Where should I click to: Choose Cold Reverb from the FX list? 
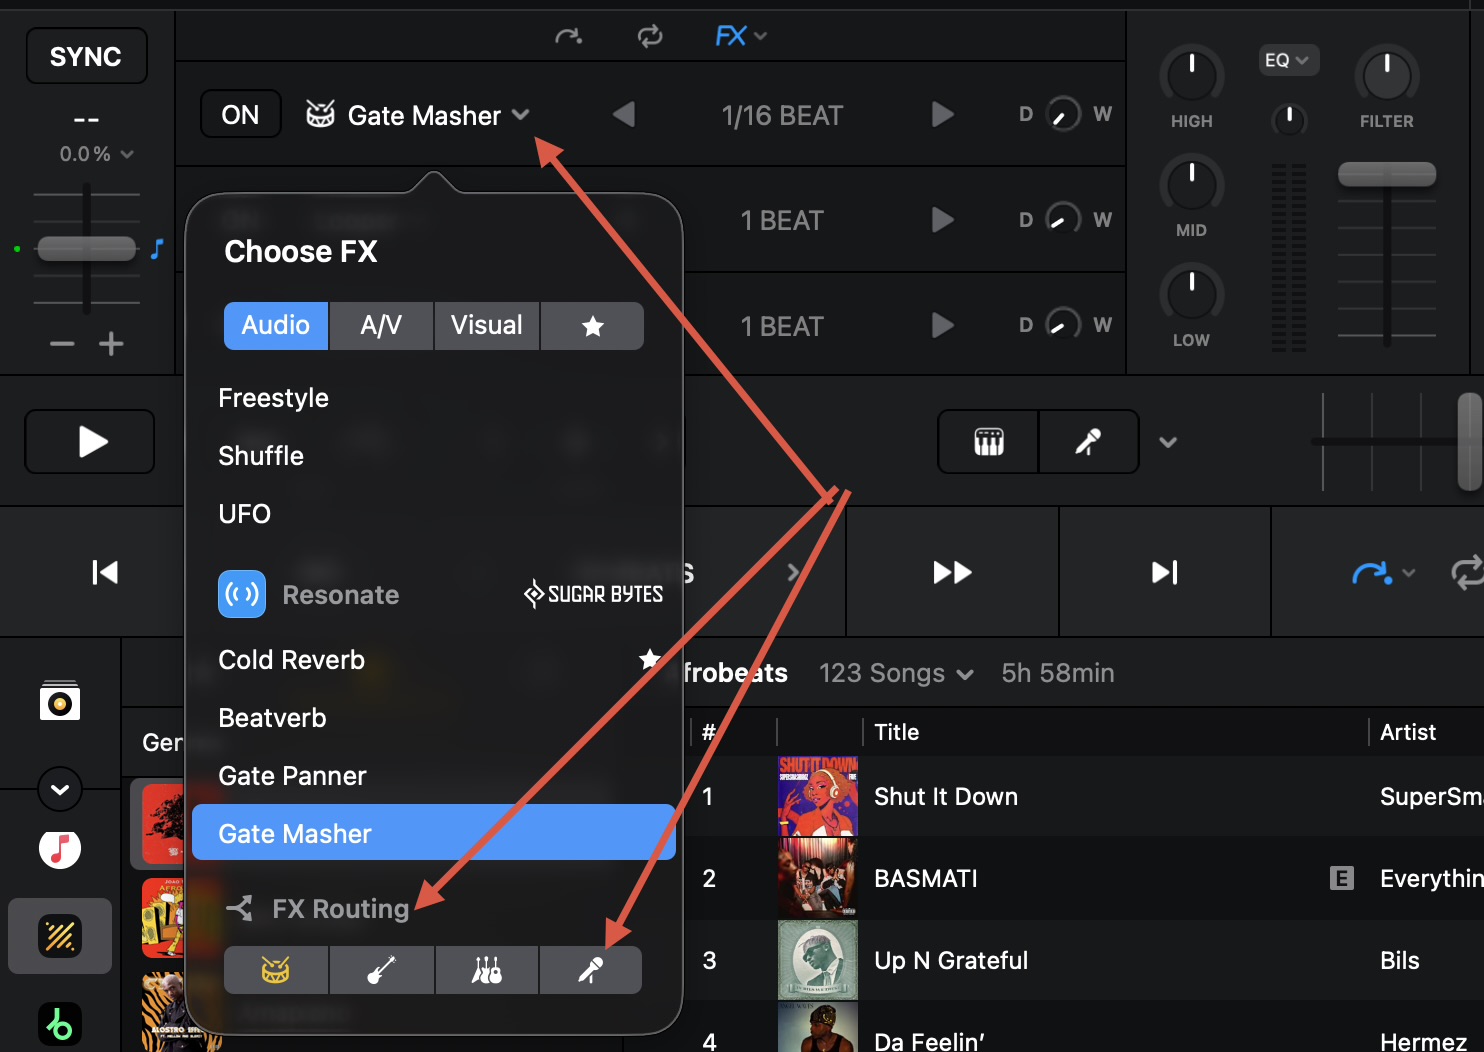coord(291,660)
